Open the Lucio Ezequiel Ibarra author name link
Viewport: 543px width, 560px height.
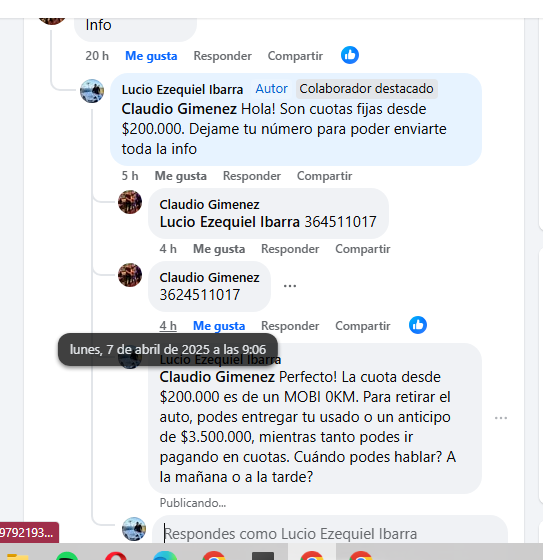(182, 89)
